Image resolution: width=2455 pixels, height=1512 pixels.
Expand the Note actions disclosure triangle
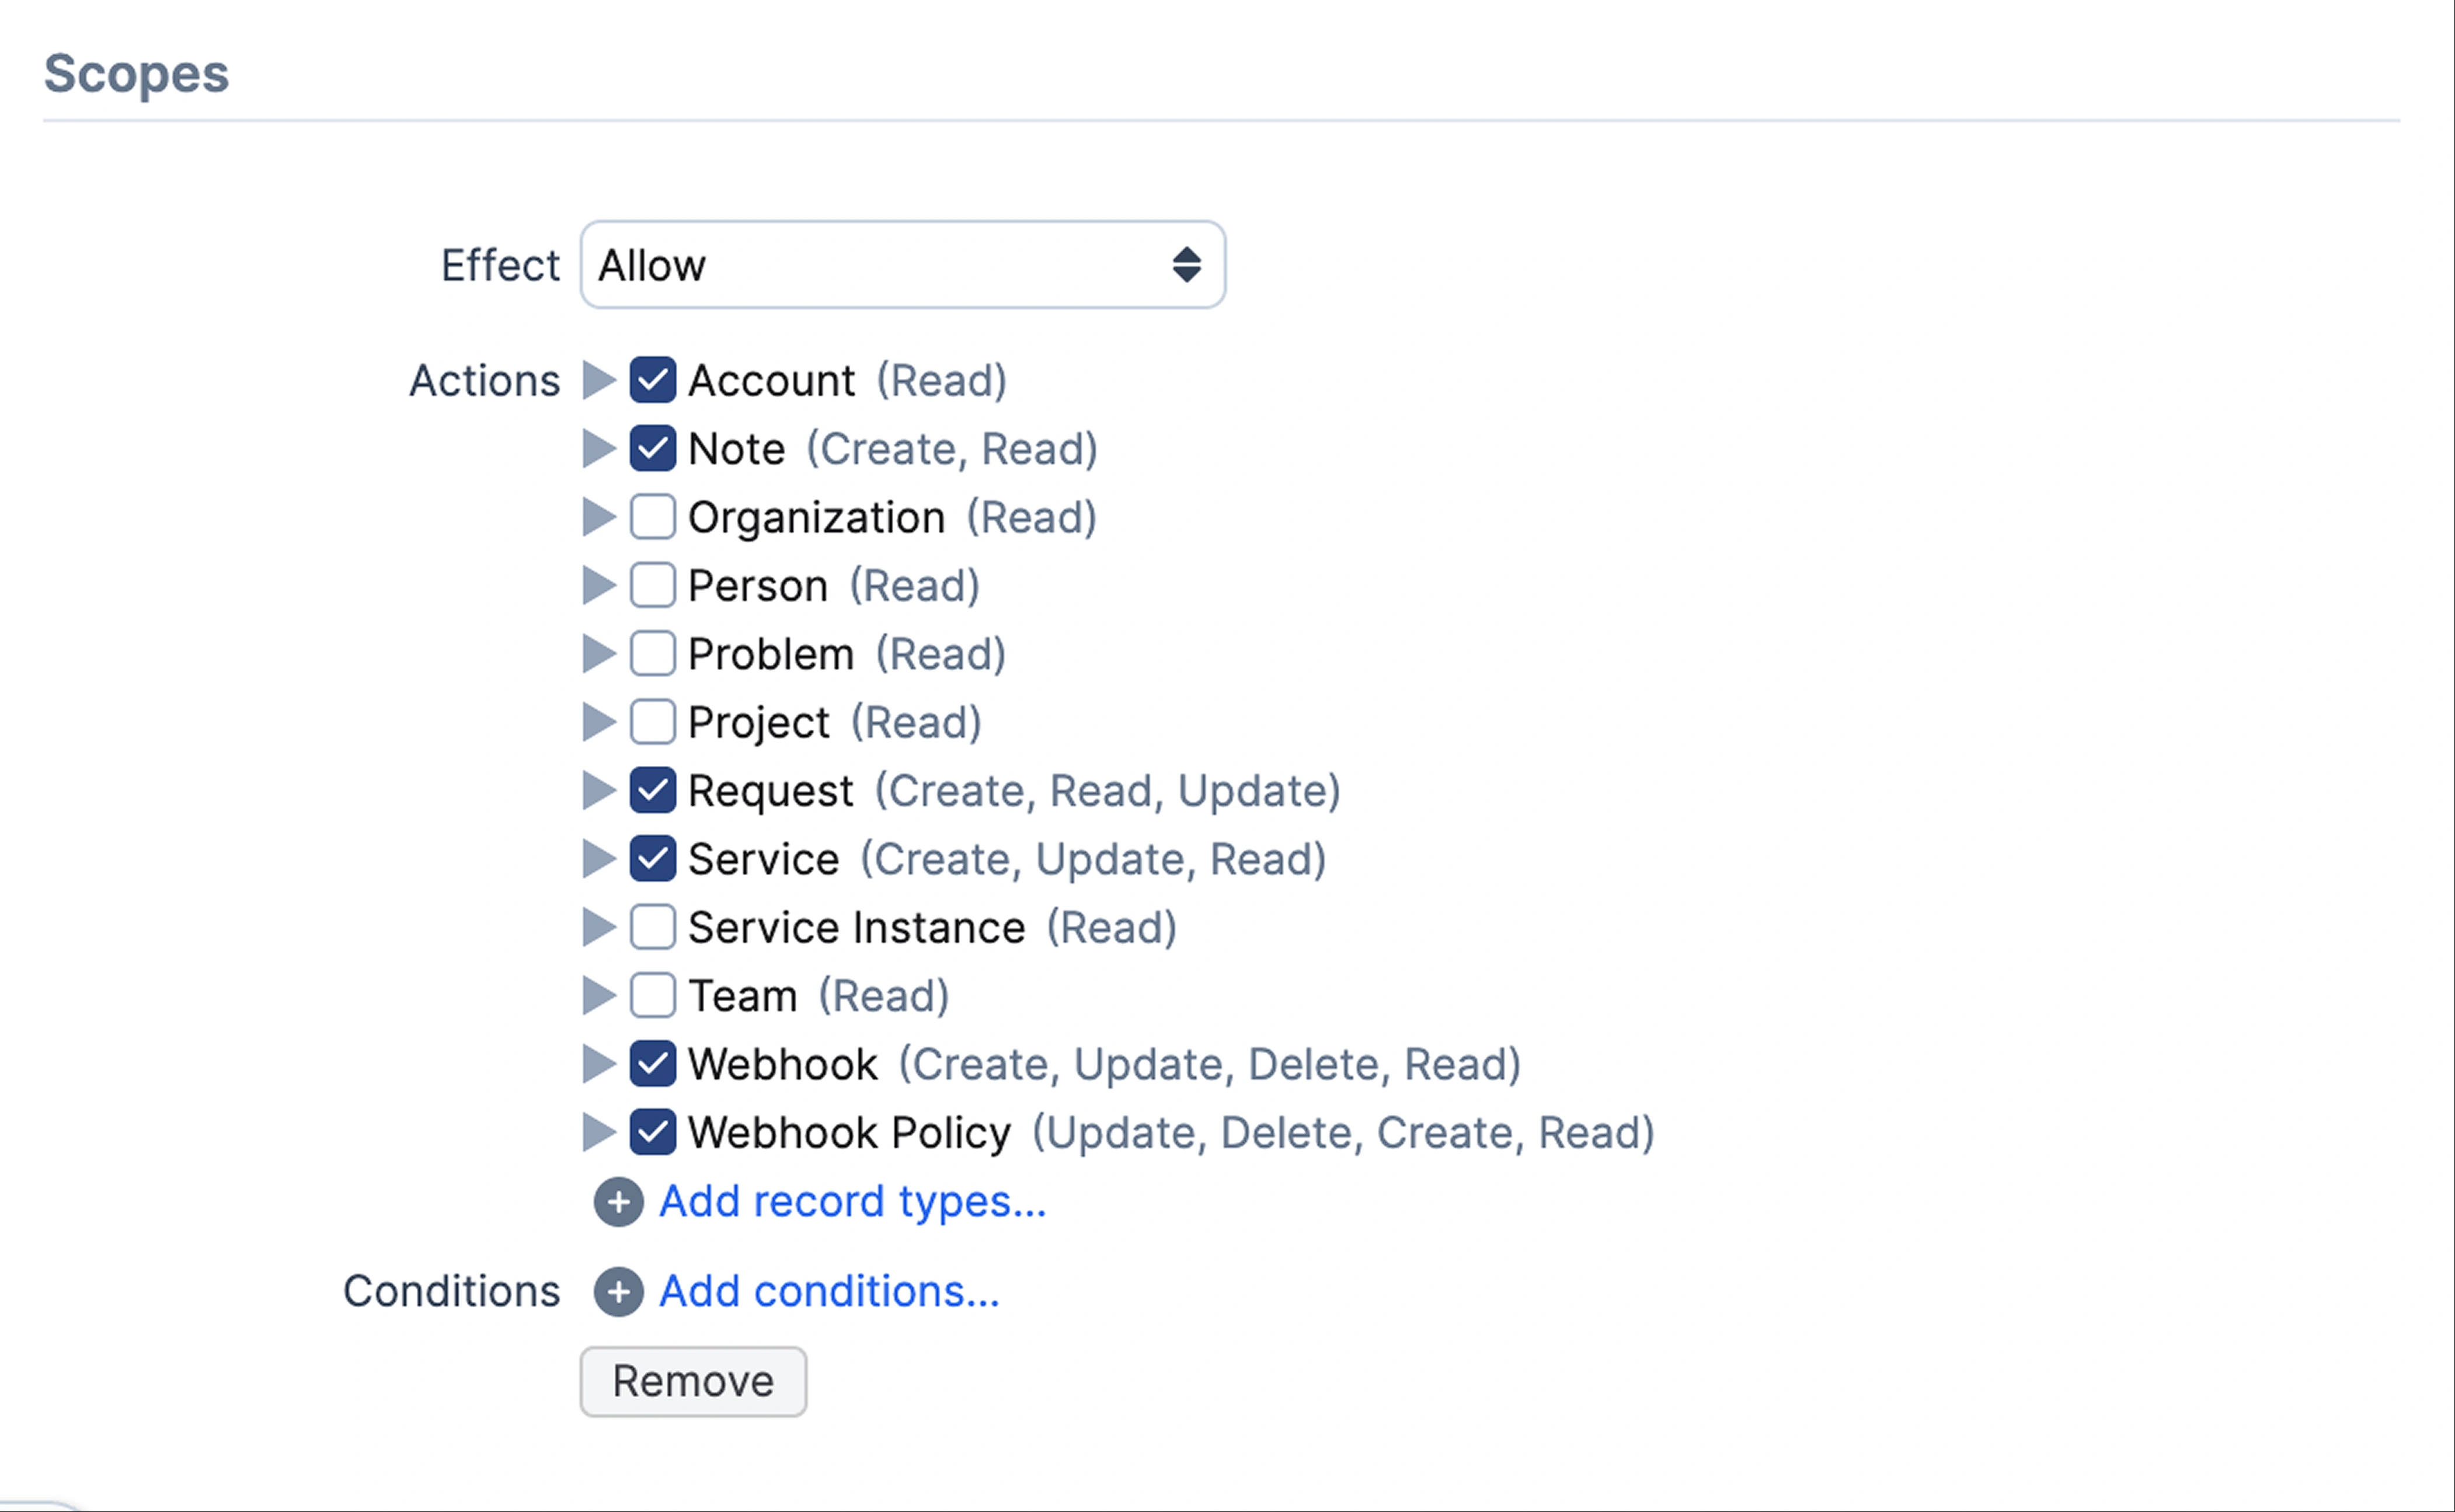point(598,449)
